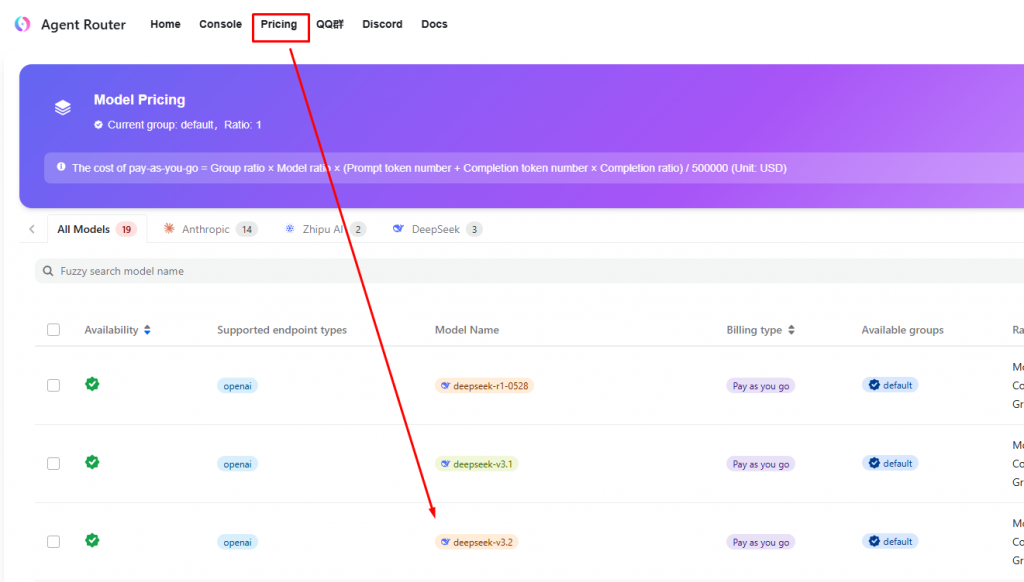Image resolution: width=1024 pixels, height=582 pixels.
Task: Copy the deepseek-v3.1 model name tag
Action: pyautogui.click(x=477, y=464)
